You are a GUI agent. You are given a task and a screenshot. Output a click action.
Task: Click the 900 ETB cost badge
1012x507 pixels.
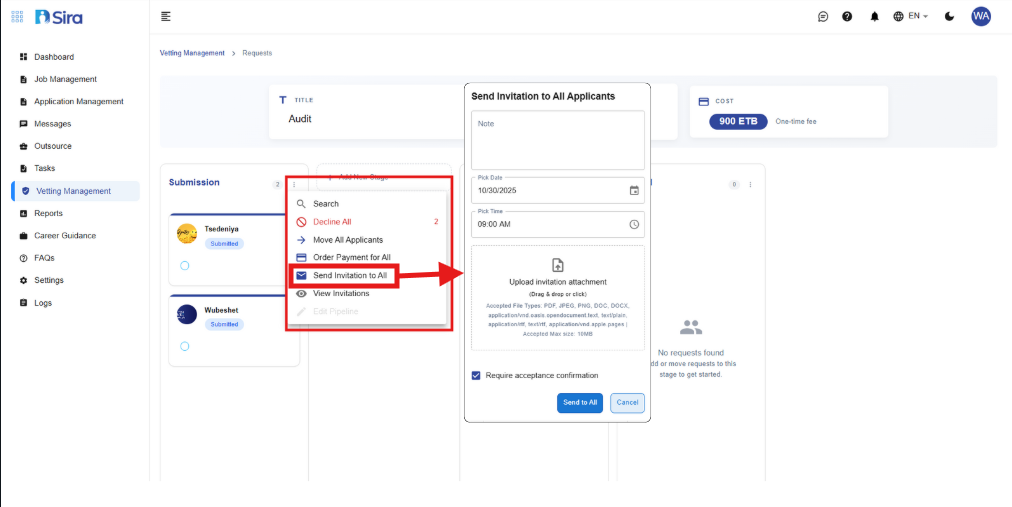738,121
